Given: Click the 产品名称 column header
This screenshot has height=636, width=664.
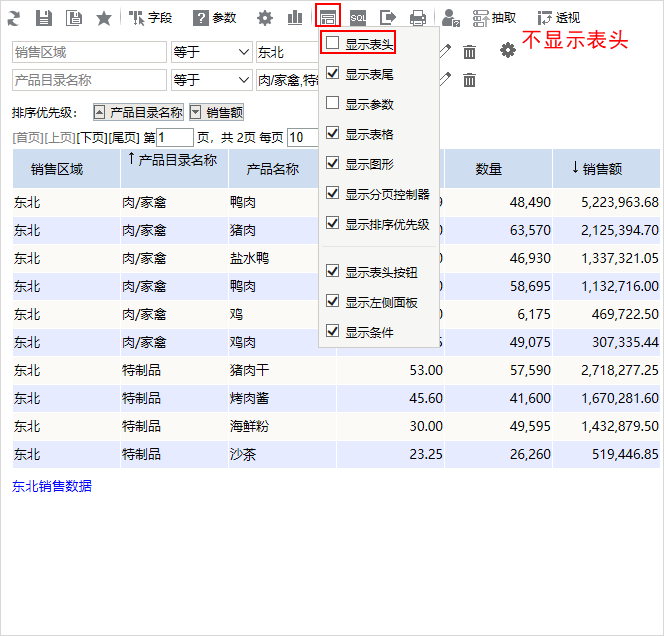Looking at the screenshot, I should pos(273,169).
